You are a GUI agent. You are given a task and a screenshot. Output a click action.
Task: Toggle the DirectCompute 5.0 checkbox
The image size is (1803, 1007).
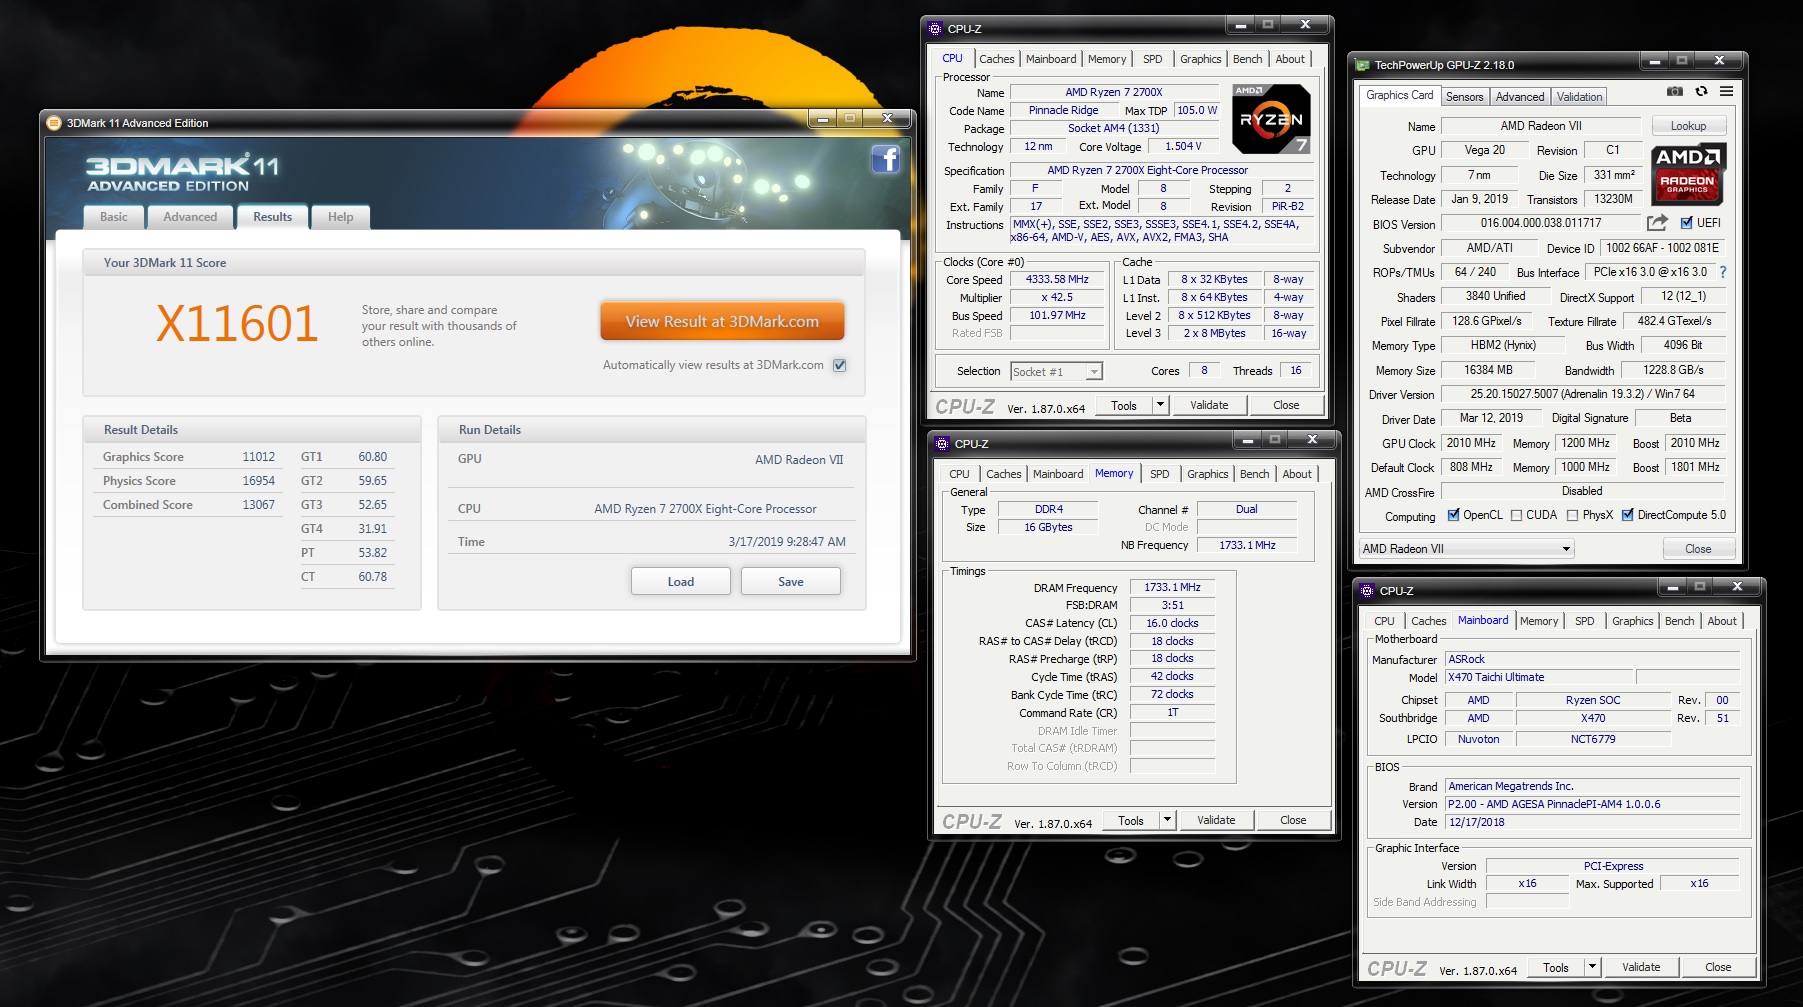point(1628,515)
